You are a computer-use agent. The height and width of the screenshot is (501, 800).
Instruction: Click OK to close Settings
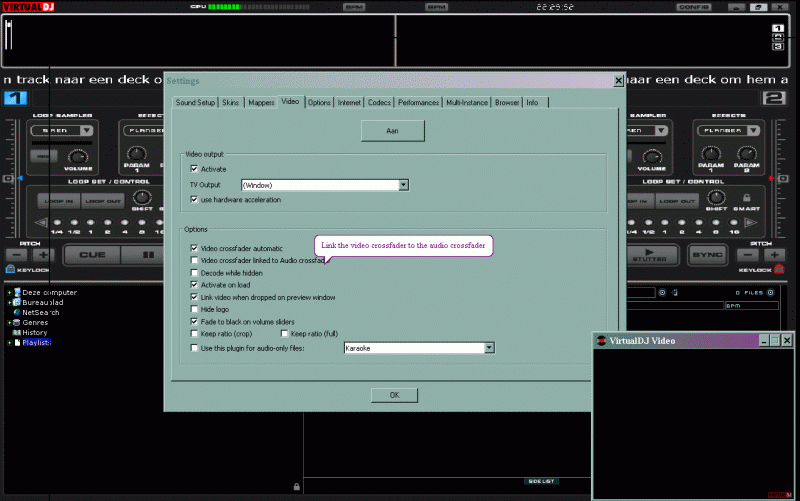click(x=394, y=395)
